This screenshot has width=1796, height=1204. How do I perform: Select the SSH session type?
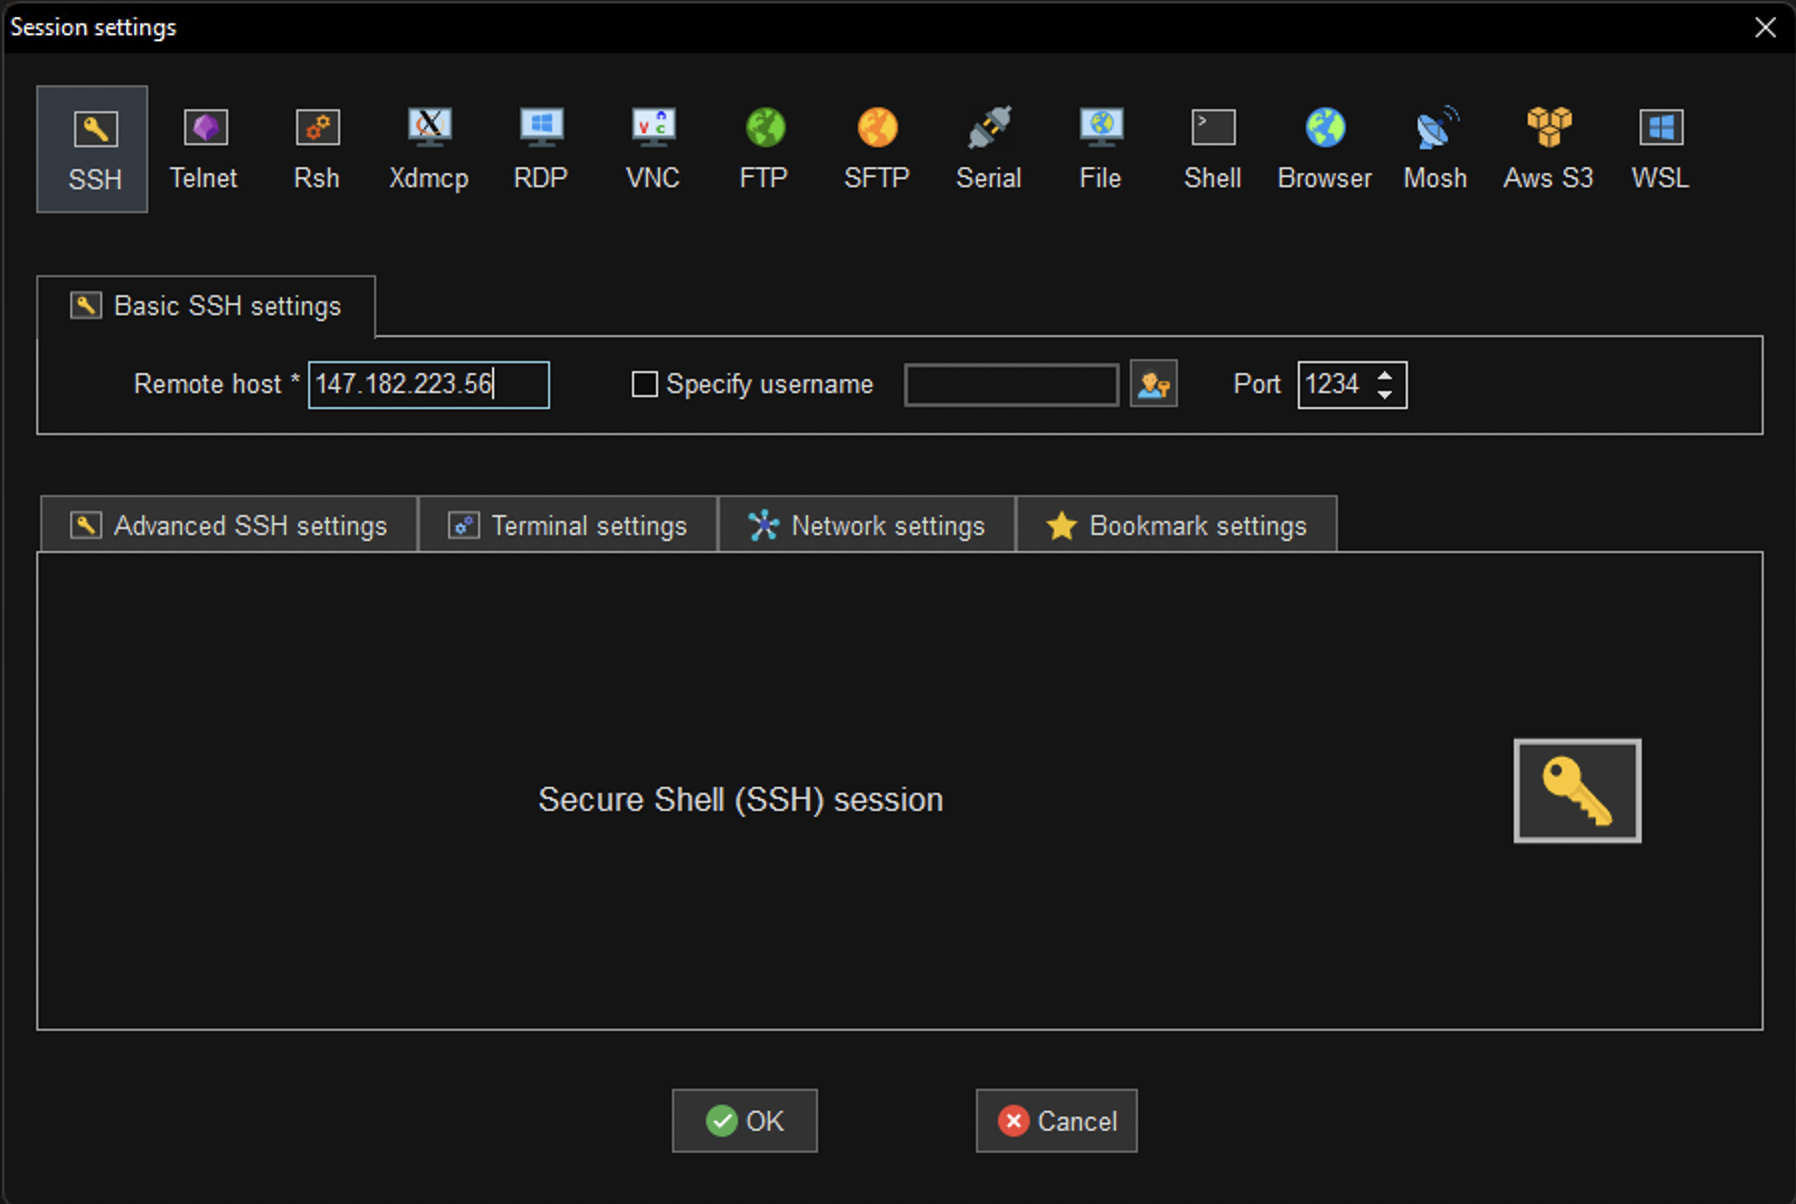(93, 149)
